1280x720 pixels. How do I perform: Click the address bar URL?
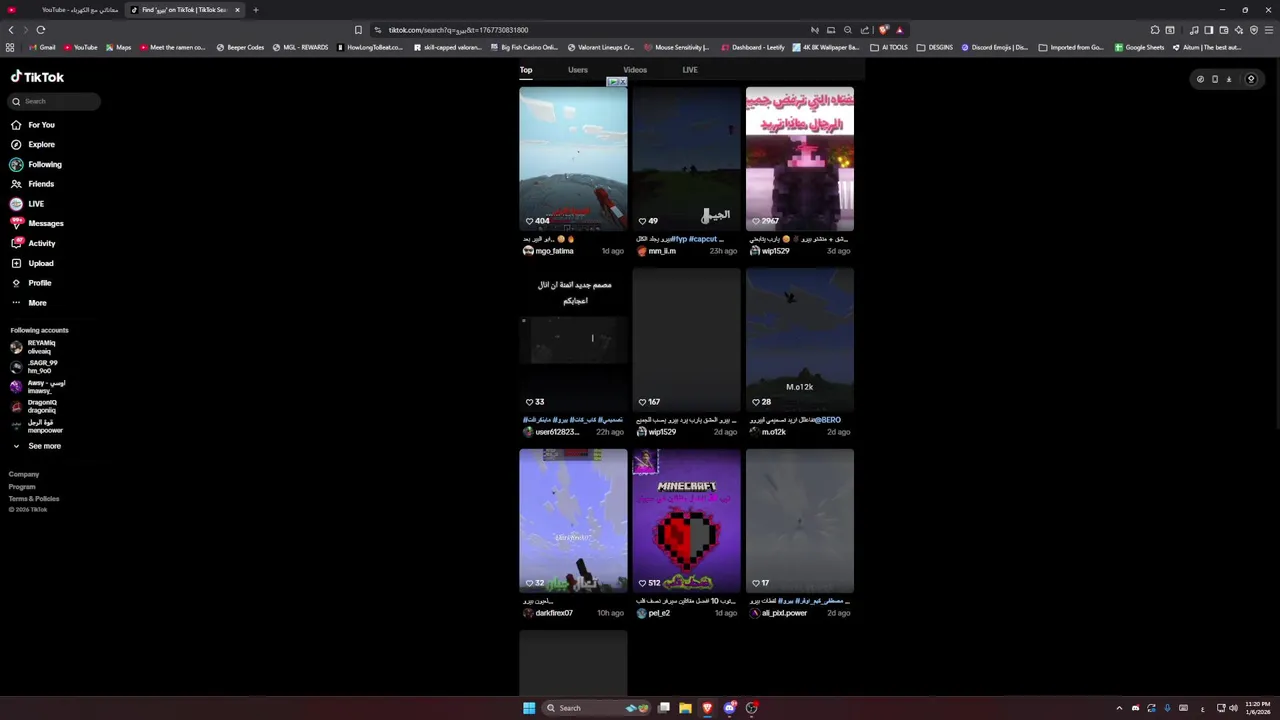point(458,30)
